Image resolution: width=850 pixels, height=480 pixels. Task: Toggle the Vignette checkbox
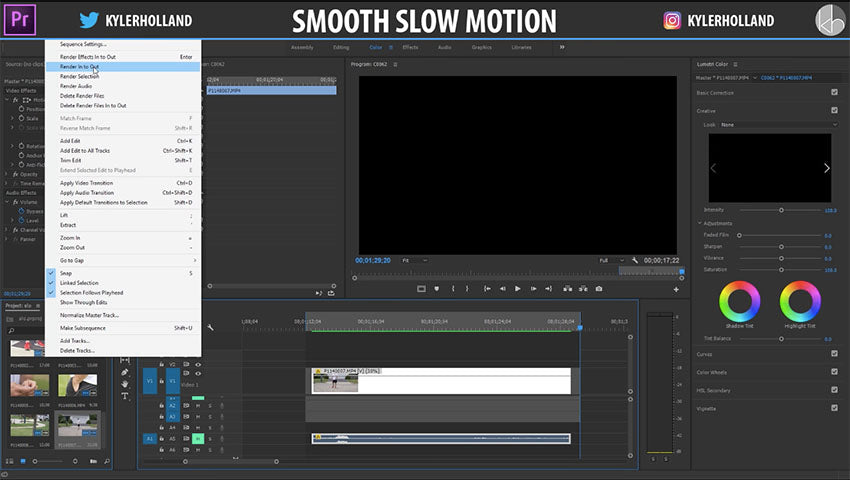pos(834,408)
